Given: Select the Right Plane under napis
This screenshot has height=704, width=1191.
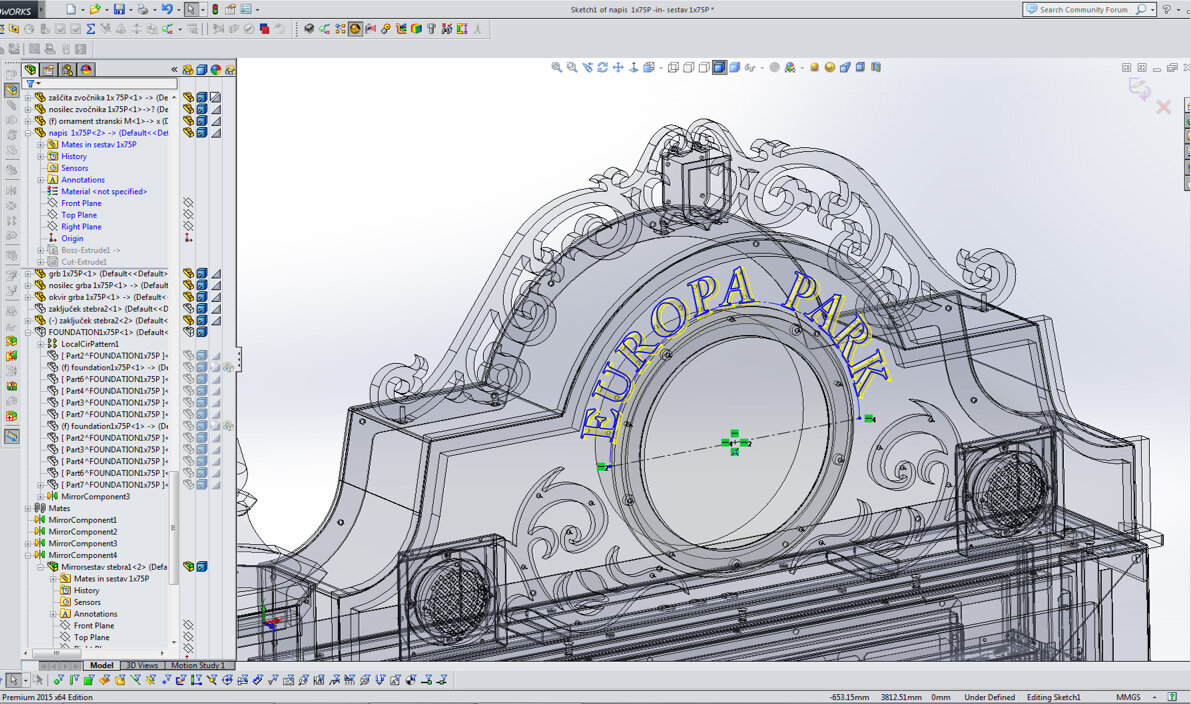Looking at the screenshot, I should click(81, 227).
